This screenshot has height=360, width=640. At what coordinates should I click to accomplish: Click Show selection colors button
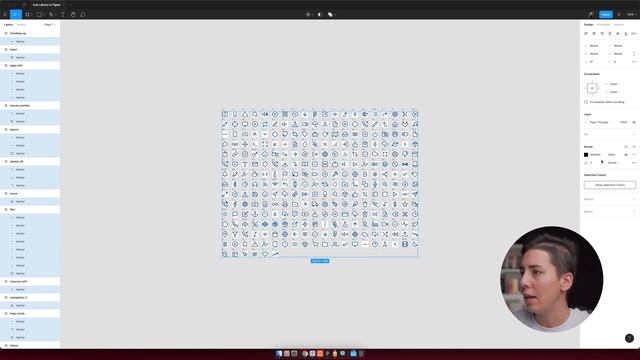click(x=610, y=185)
